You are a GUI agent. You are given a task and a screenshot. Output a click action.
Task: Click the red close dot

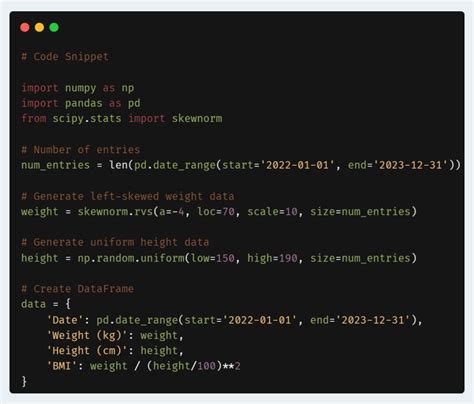(x=25, y=27)
